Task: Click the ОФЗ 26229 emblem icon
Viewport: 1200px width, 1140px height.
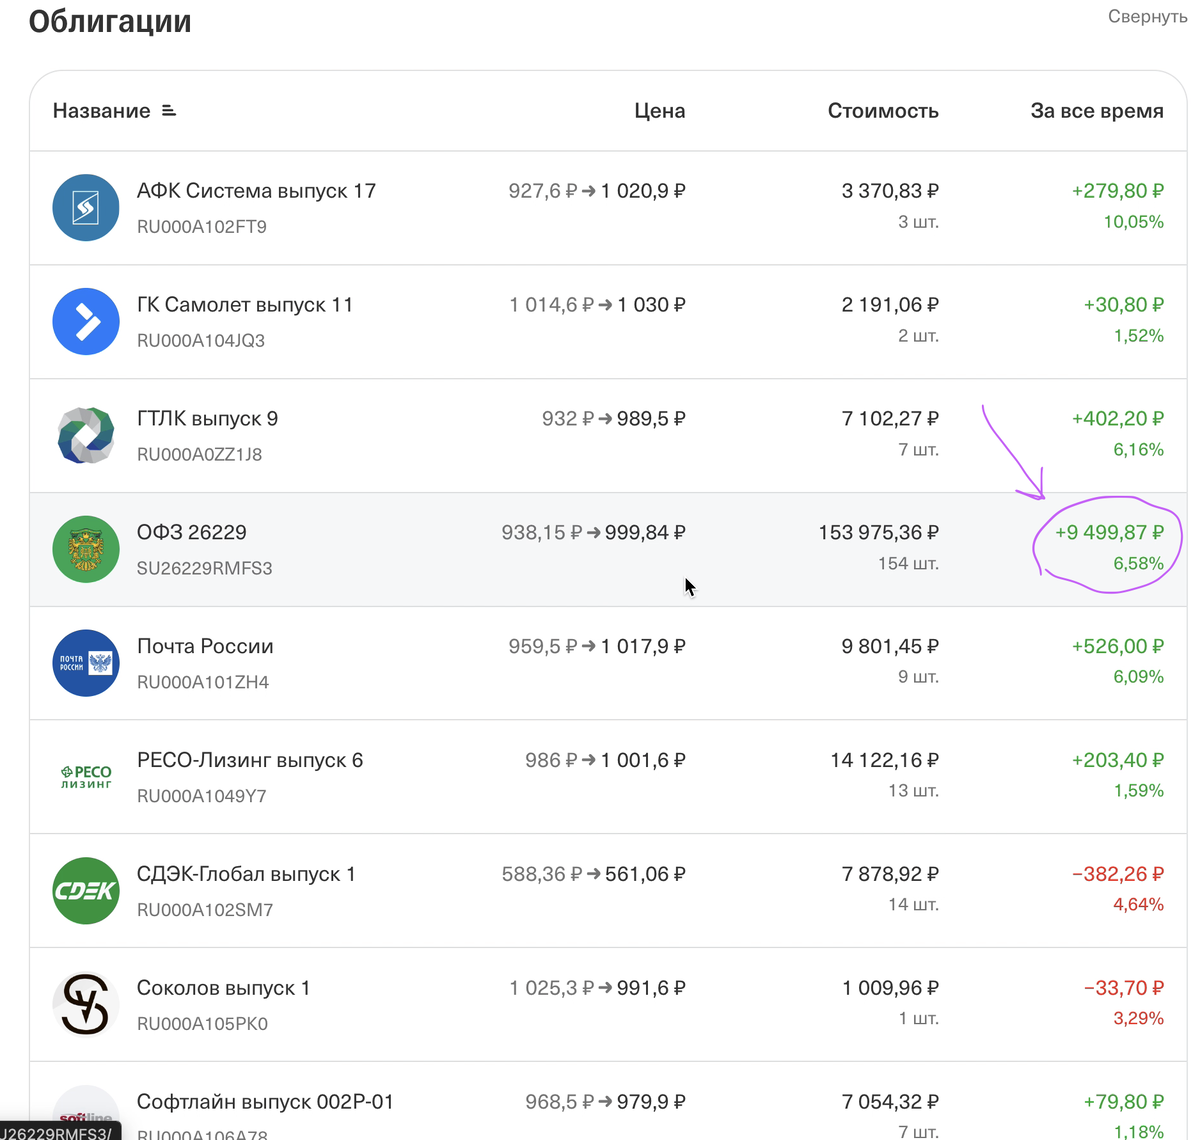Action: pyautogui.click(x=86, y=549)
